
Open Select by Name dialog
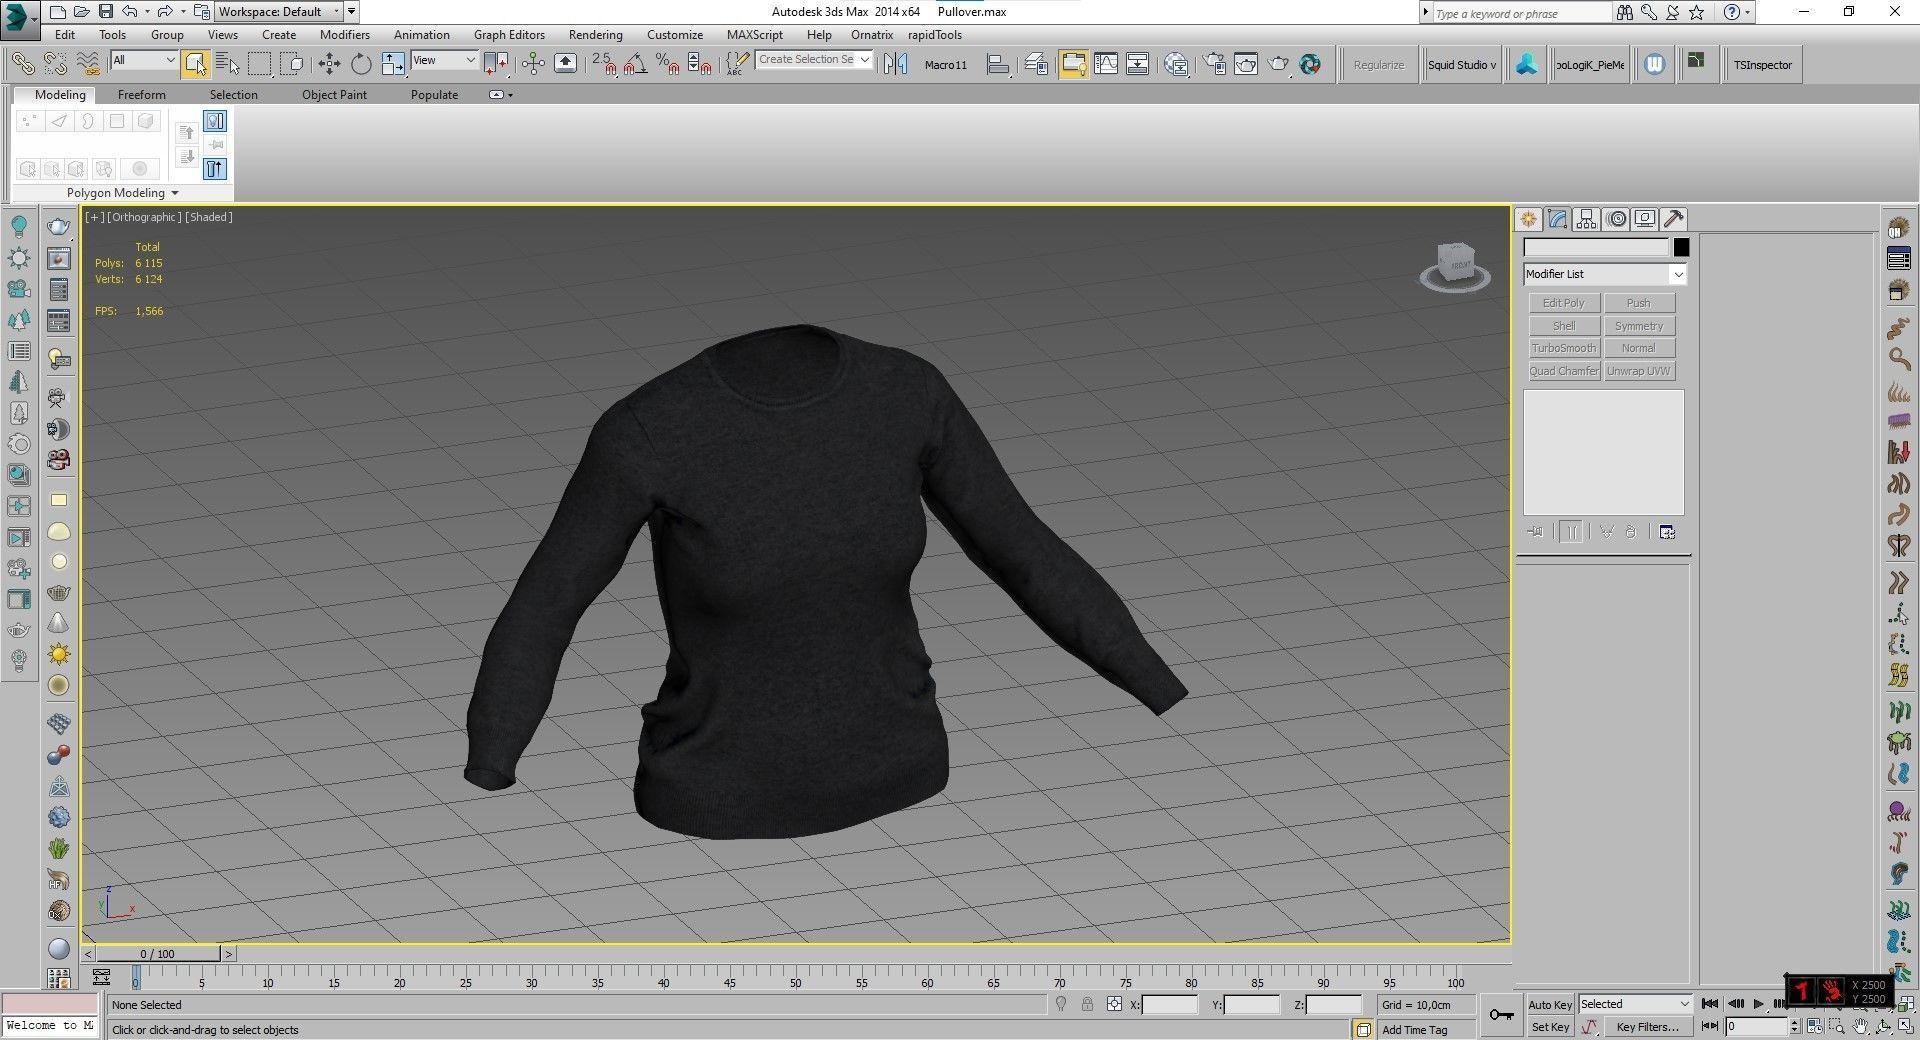[228, 64]
